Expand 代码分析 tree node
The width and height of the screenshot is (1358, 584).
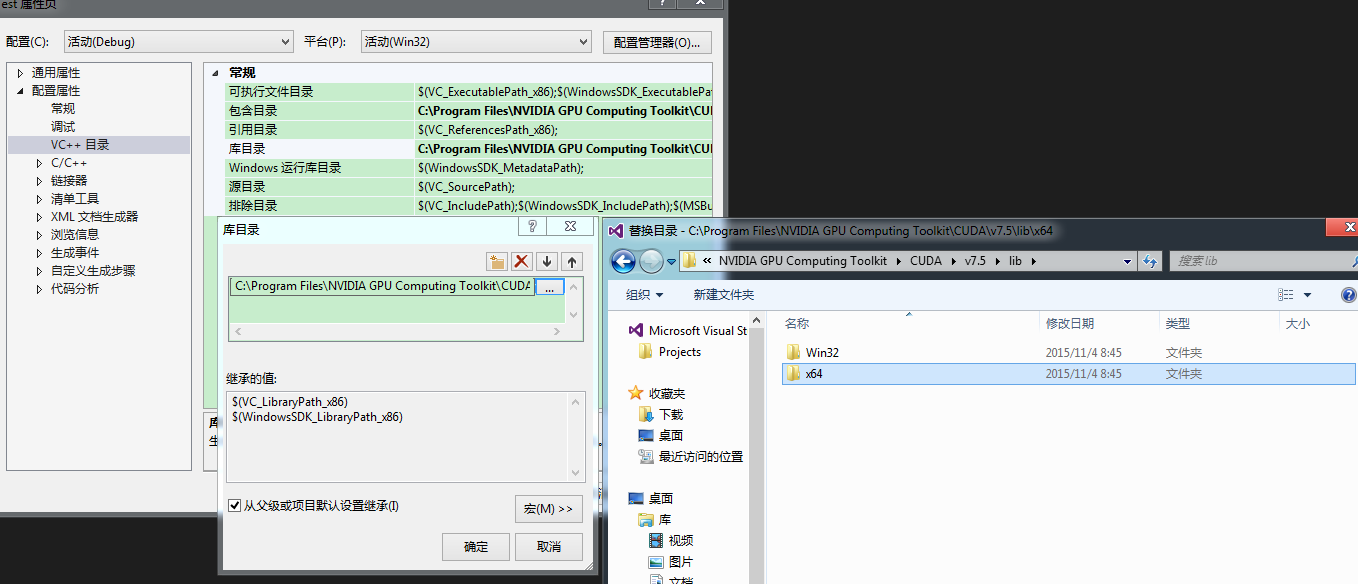point(40,289)
